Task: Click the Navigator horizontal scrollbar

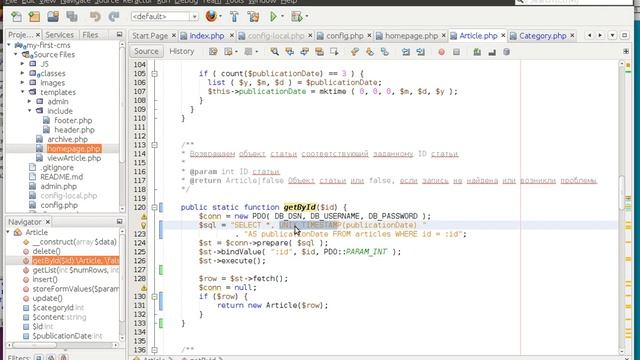Action: (62, 345)
